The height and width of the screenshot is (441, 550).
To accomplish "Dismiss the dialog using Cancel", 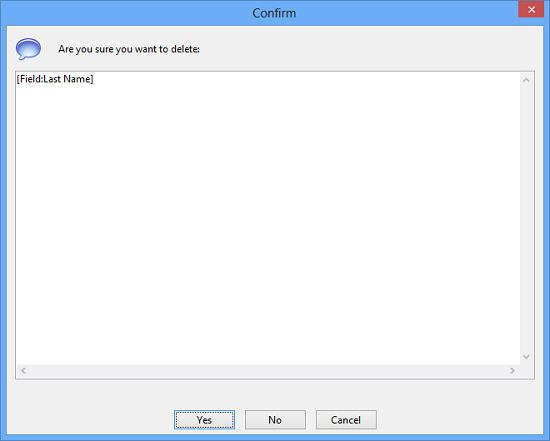I will [346, 420].
